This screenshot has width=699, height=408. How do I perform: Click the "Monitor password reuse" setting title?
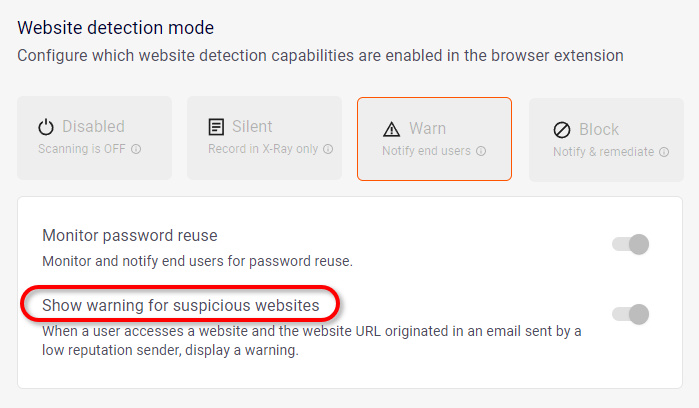coord(129,236)
